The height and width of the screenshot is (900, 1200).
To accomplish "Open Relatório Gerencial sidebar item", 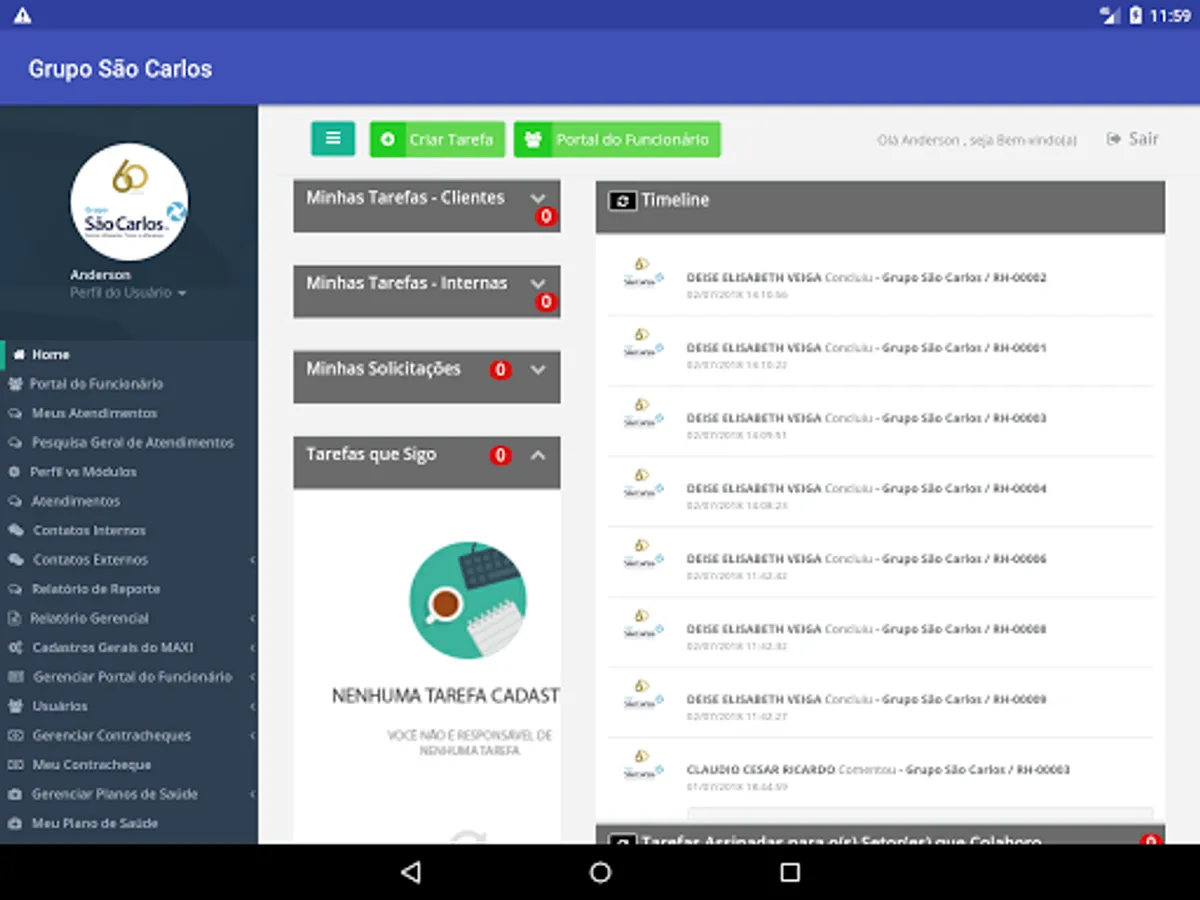I will (x=129, y=618).
